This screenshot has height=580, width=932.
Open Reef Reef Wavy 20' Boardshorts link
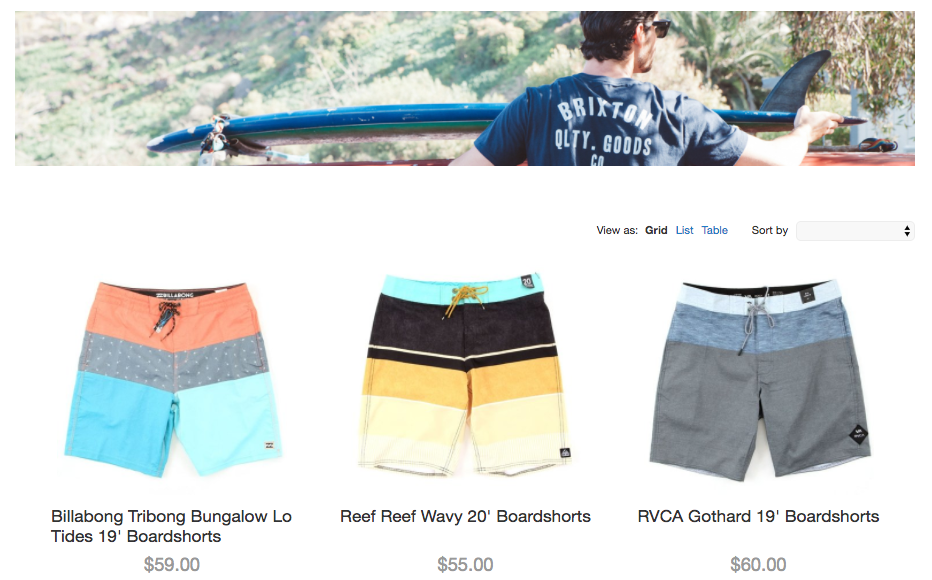point(465,516)
